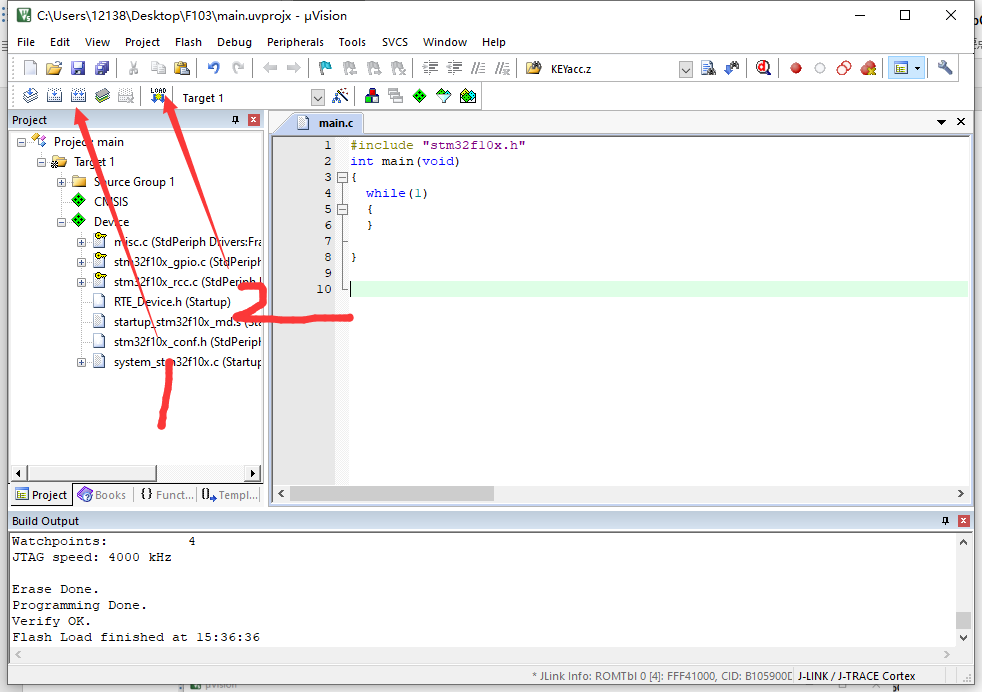Open Options for Target magic wand icon
This screenshot has width=982, height=692.
(341, 97)
